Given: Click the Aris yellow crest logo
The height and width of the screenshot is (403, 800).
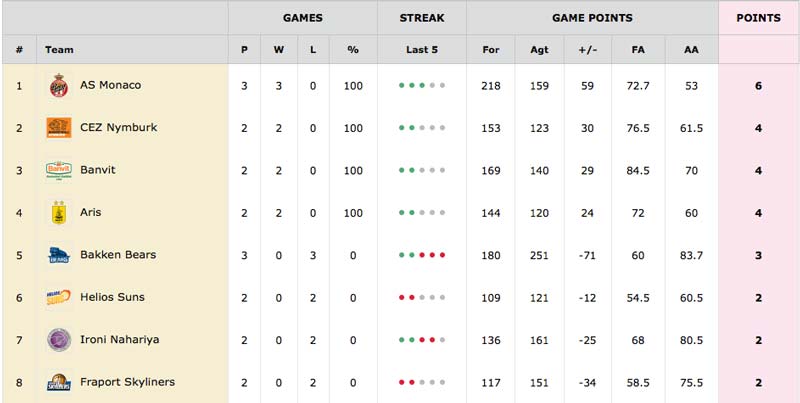Looking at the screenshot, I should 59,212.
